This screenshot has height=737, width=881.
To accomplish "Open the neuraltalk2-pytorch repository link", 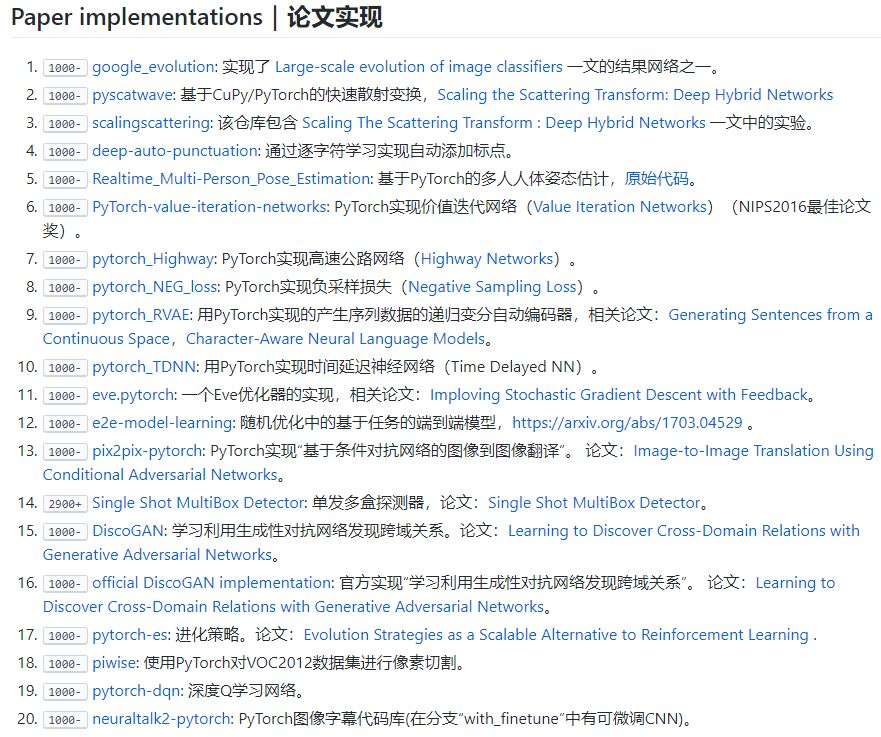I will [162, 720].
